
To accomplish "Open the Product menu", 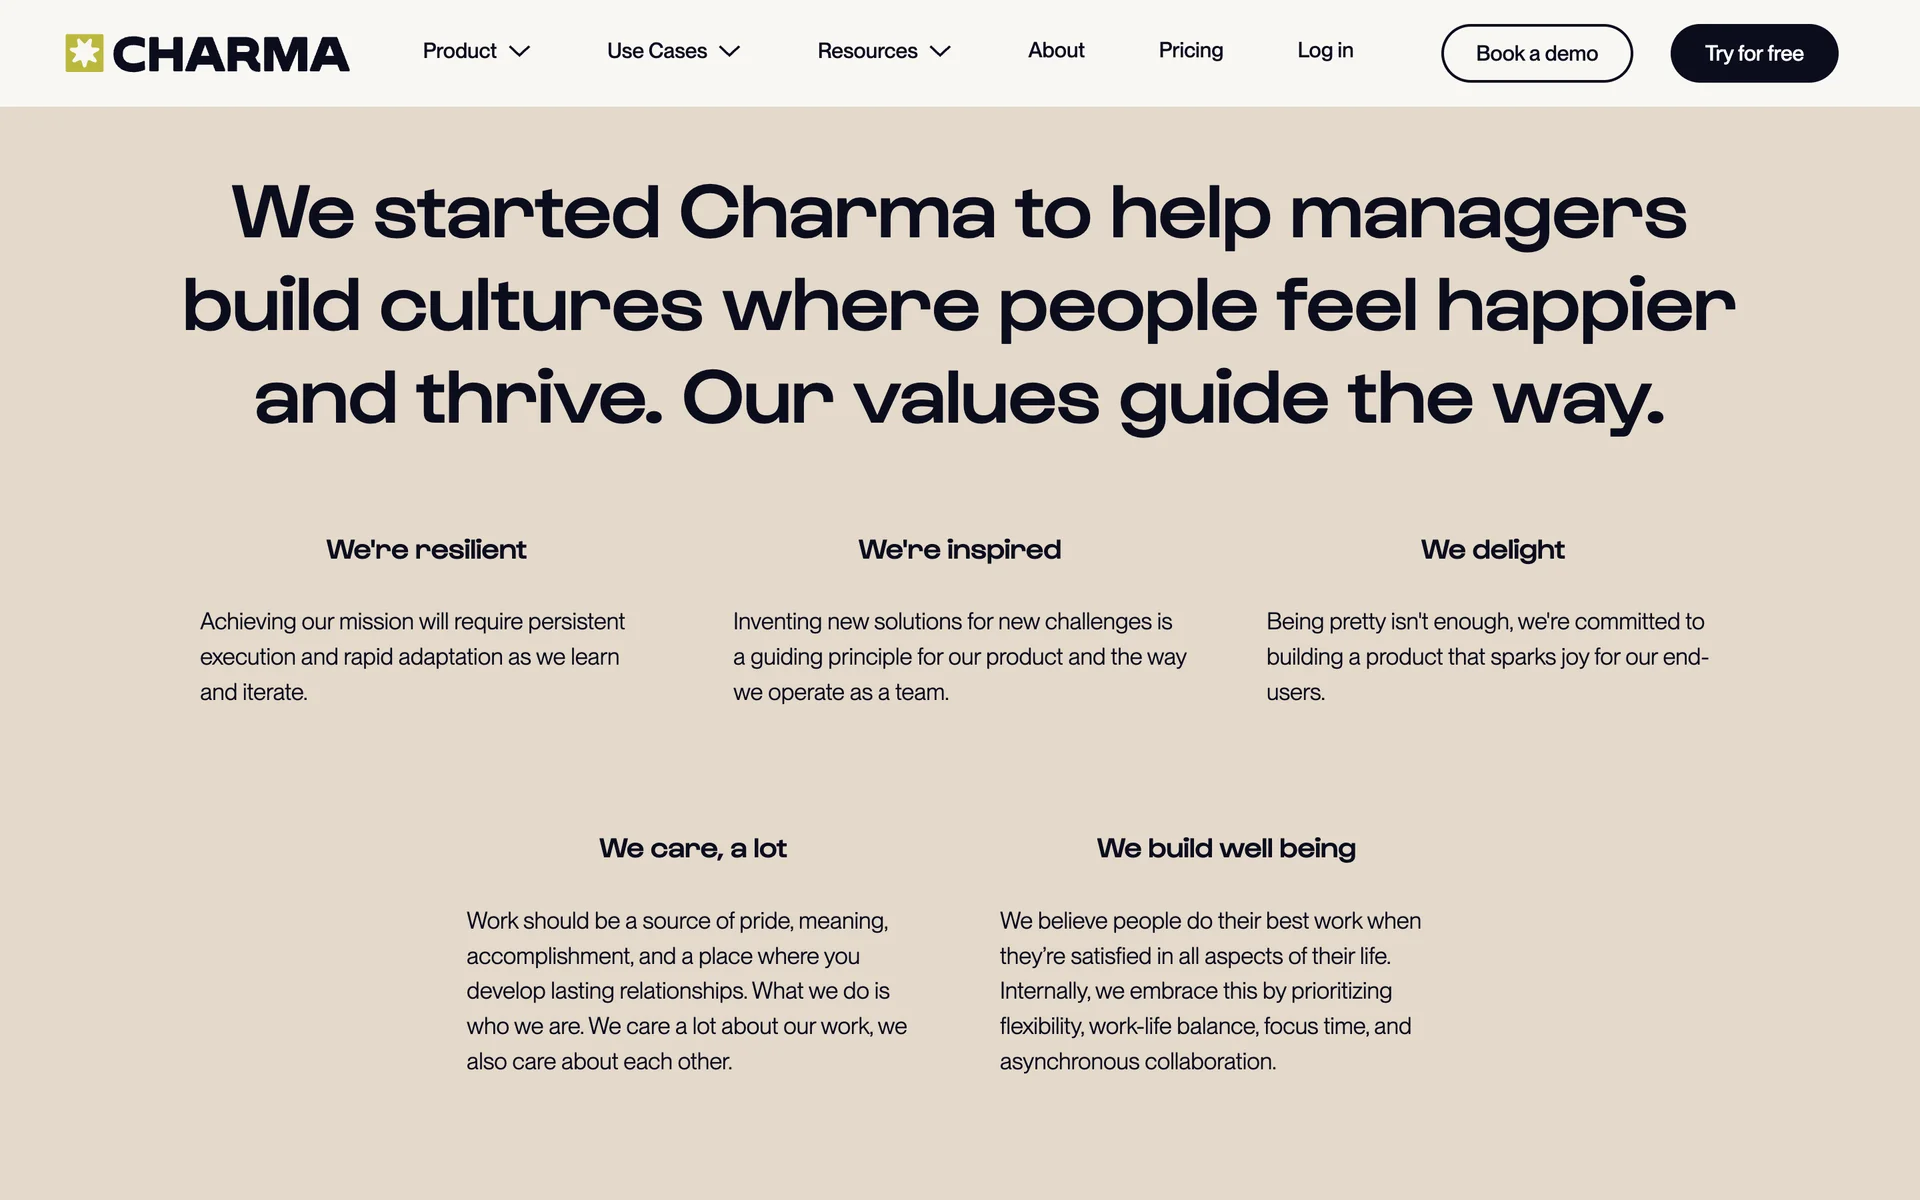I will coord(460,51).
